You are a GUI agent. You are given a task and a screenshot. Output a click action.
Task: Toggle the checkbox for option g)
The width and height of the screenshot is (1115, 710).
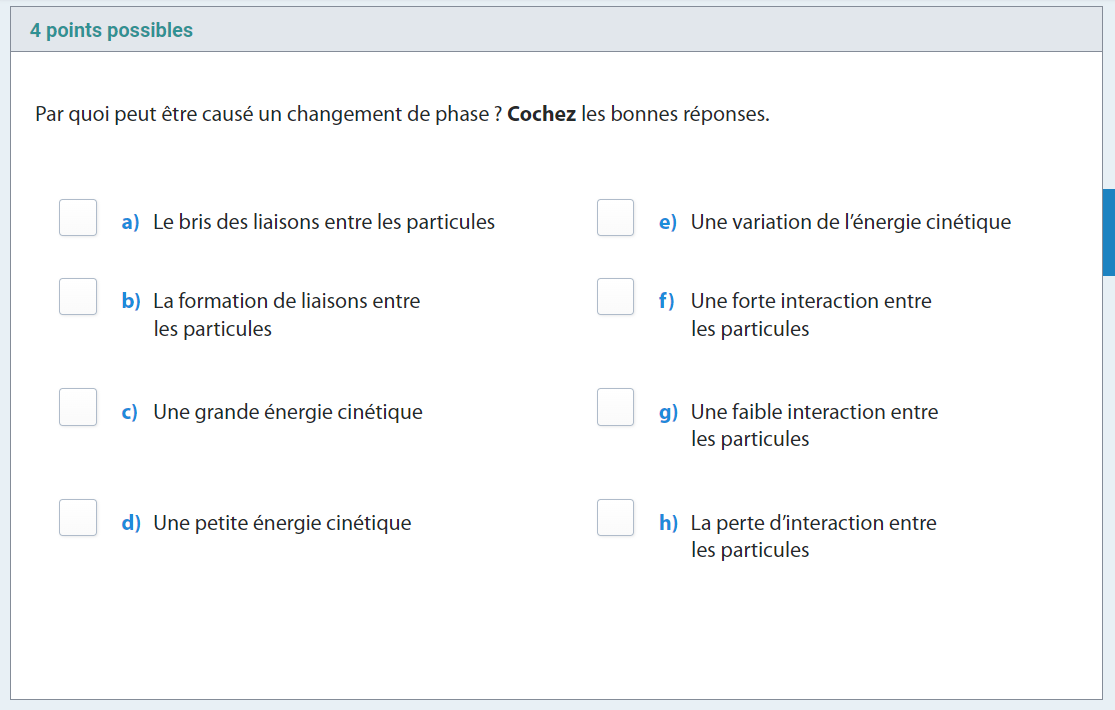(615, 407)
